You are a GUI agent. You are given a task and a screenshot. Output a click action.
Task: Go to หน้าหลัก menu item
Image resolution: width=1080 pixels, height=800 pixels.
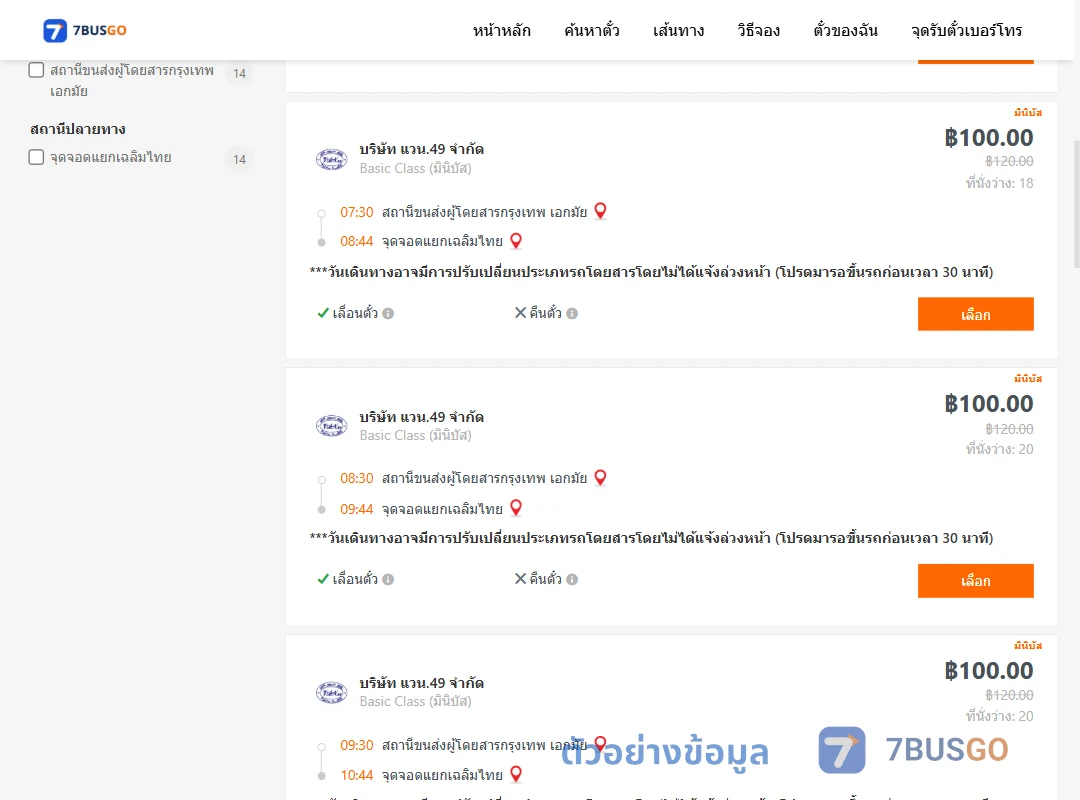(x=501, y=30)
